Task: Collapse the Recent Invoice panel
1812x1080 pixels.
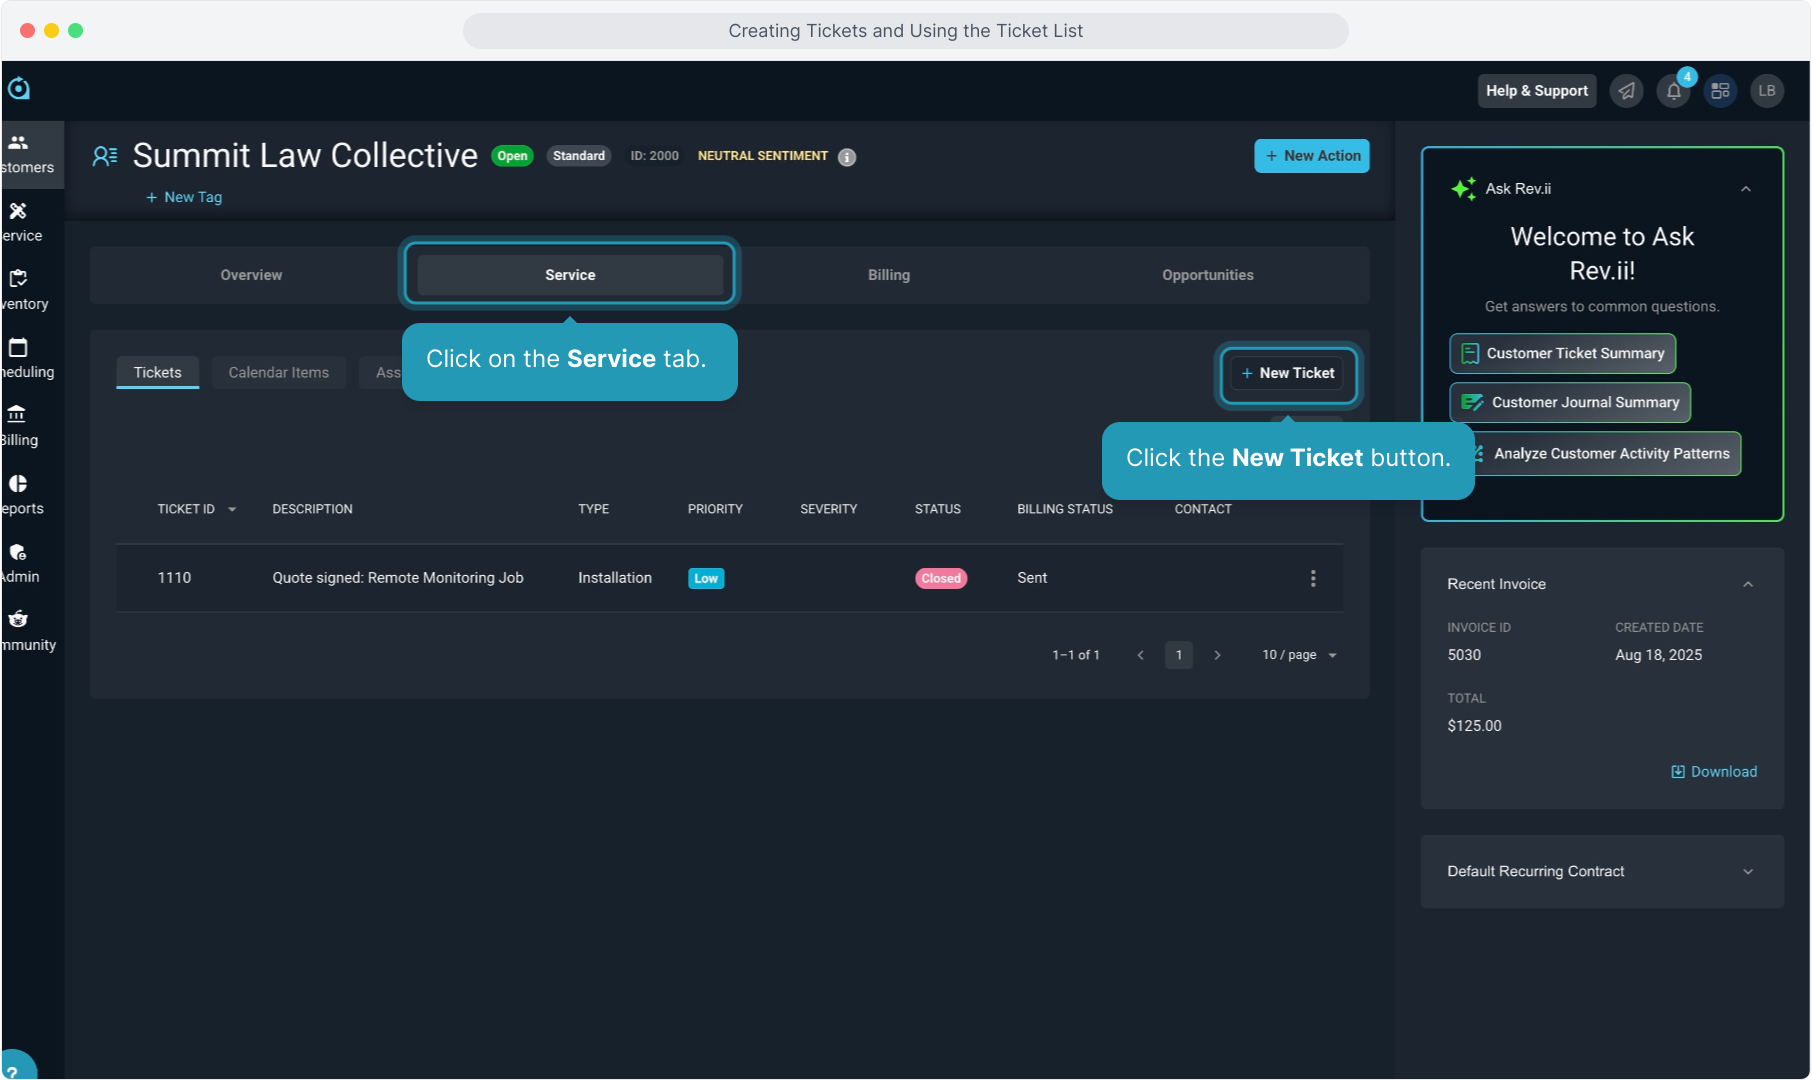Action: (1748, 584)
